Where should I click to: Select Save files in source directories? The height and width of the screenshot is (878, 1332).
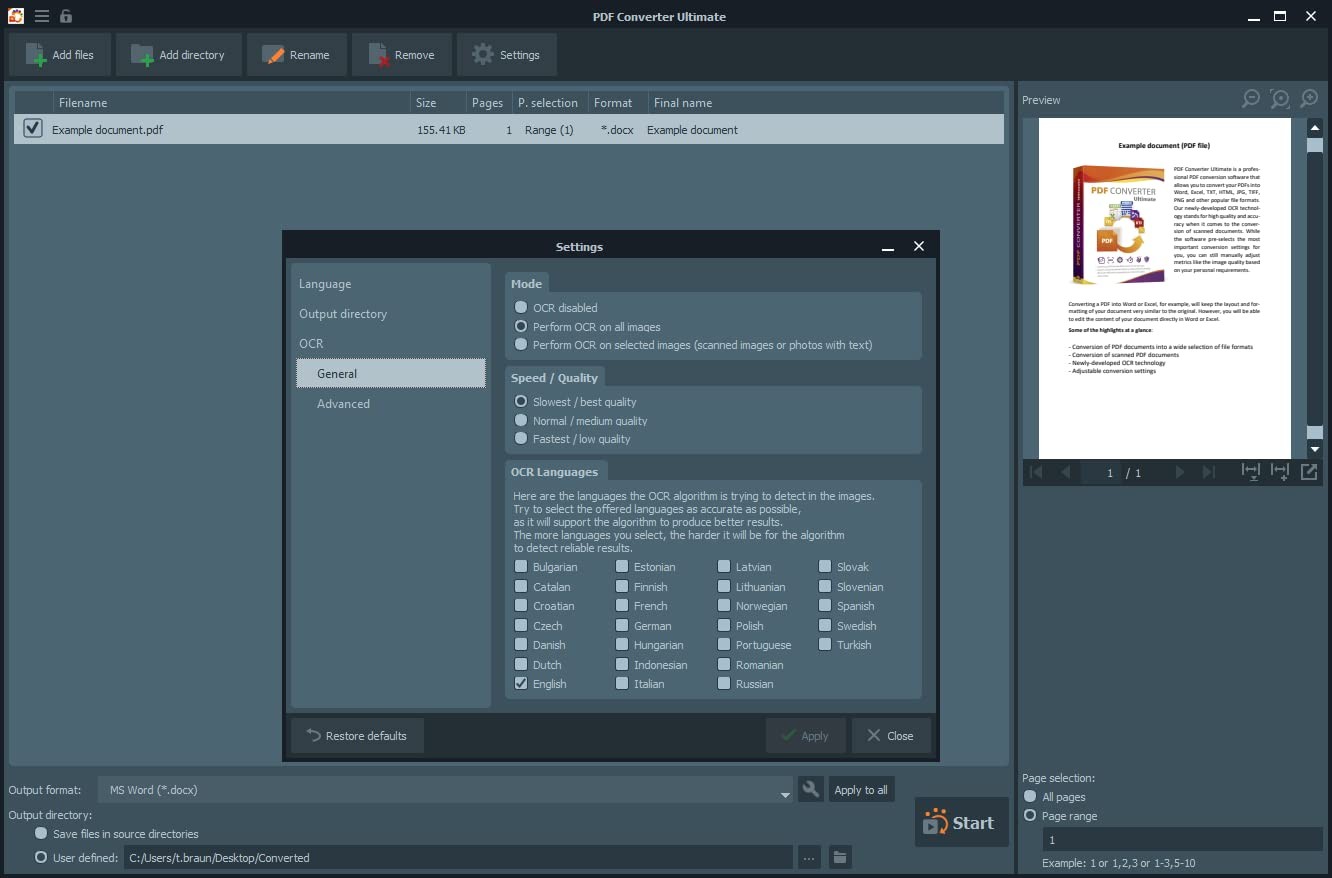click(41, 833)
